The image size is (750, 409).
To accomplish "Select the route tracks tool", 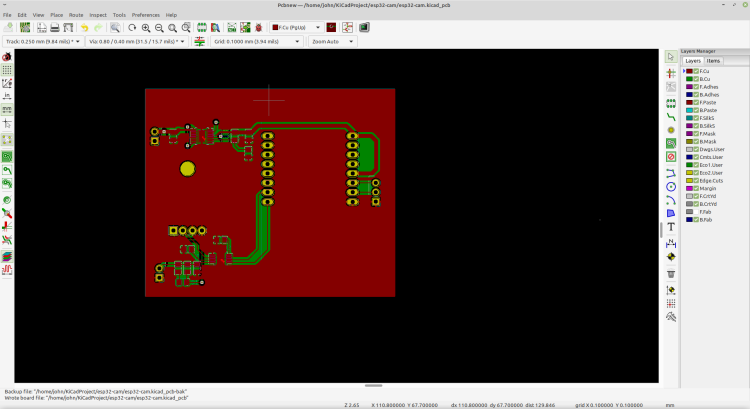I will click(671, 117).
